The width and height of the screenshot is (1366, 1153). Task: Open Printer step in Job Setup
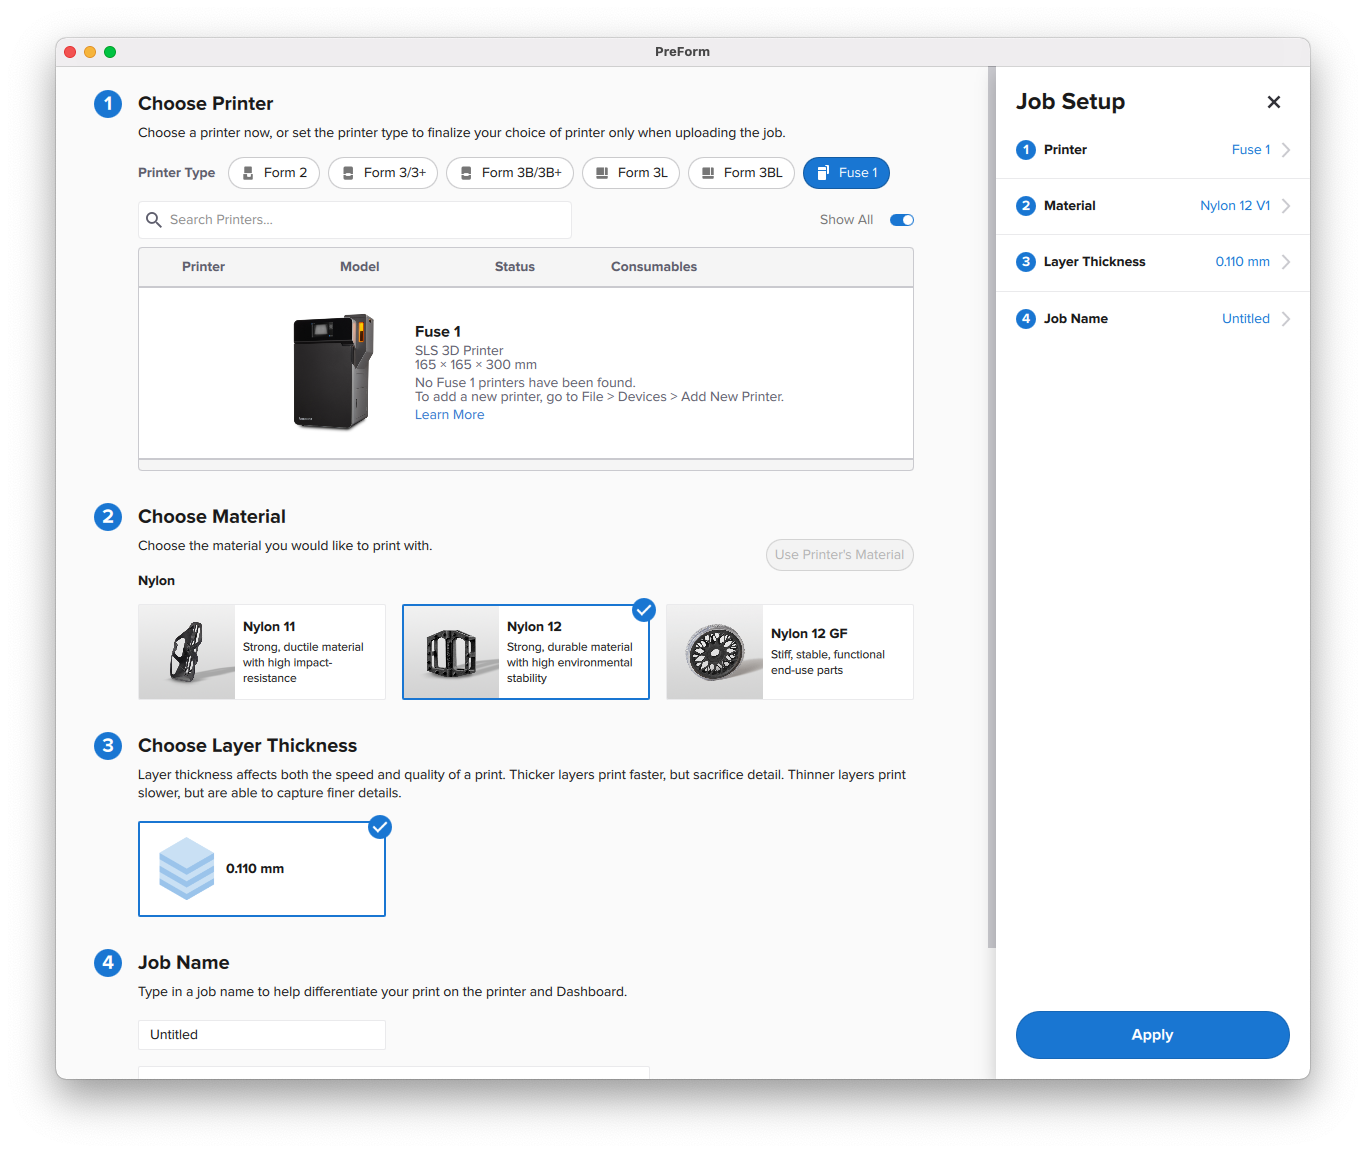(x=1153, y=150)
